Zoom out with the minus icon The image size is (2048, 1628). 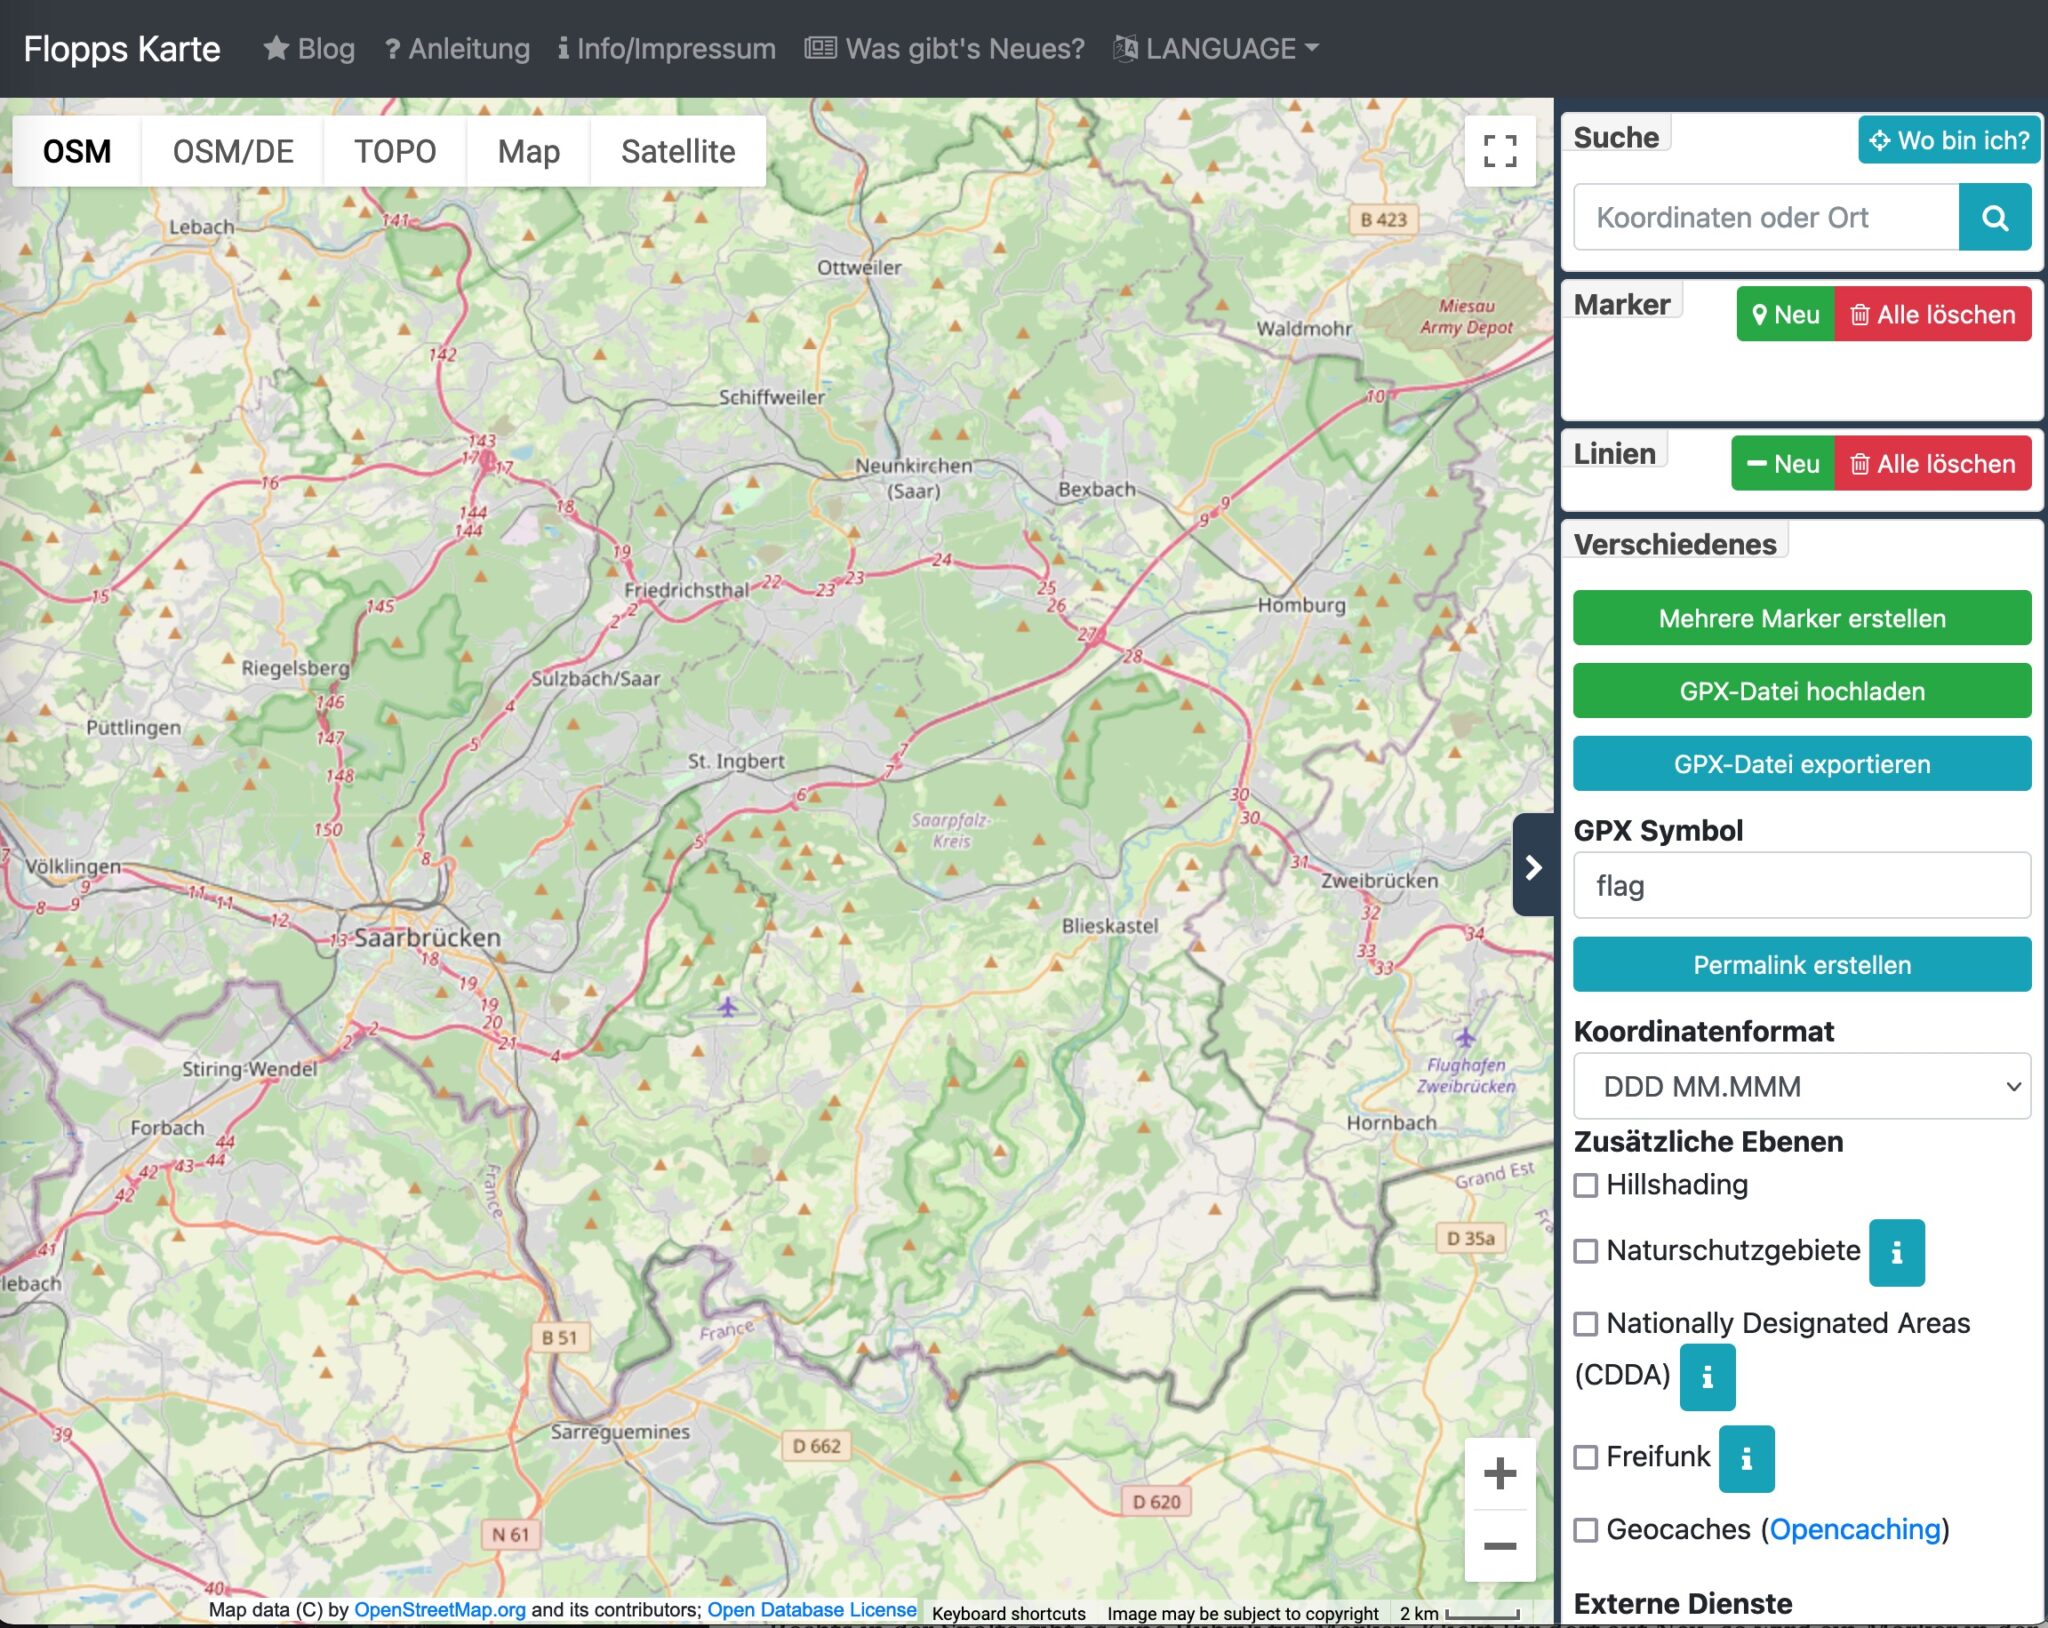(1499, 1546)
